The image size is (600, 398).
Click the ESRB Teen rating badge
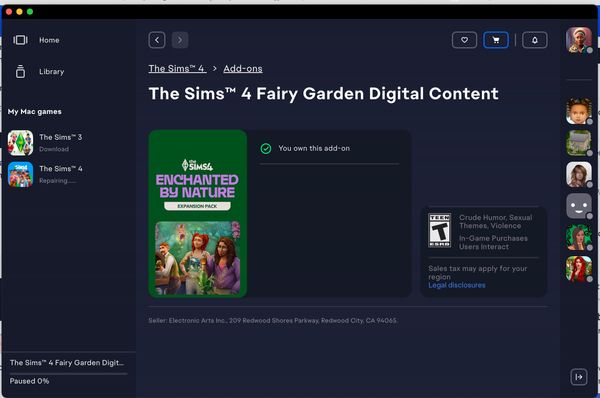439,230
